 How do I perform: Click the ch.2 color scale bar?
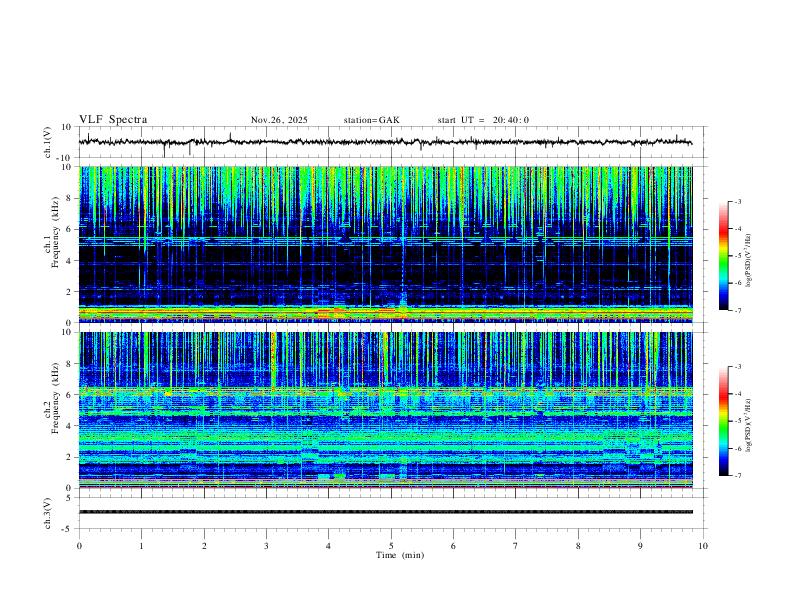pos(723,421)
